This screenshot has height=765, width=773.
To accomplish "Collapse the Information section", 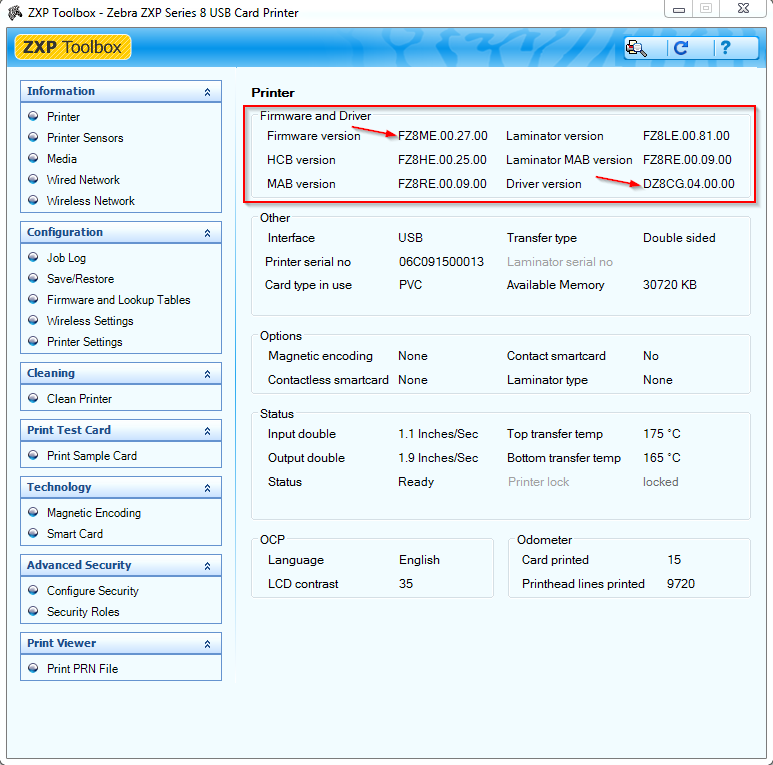I will [207, 92].
